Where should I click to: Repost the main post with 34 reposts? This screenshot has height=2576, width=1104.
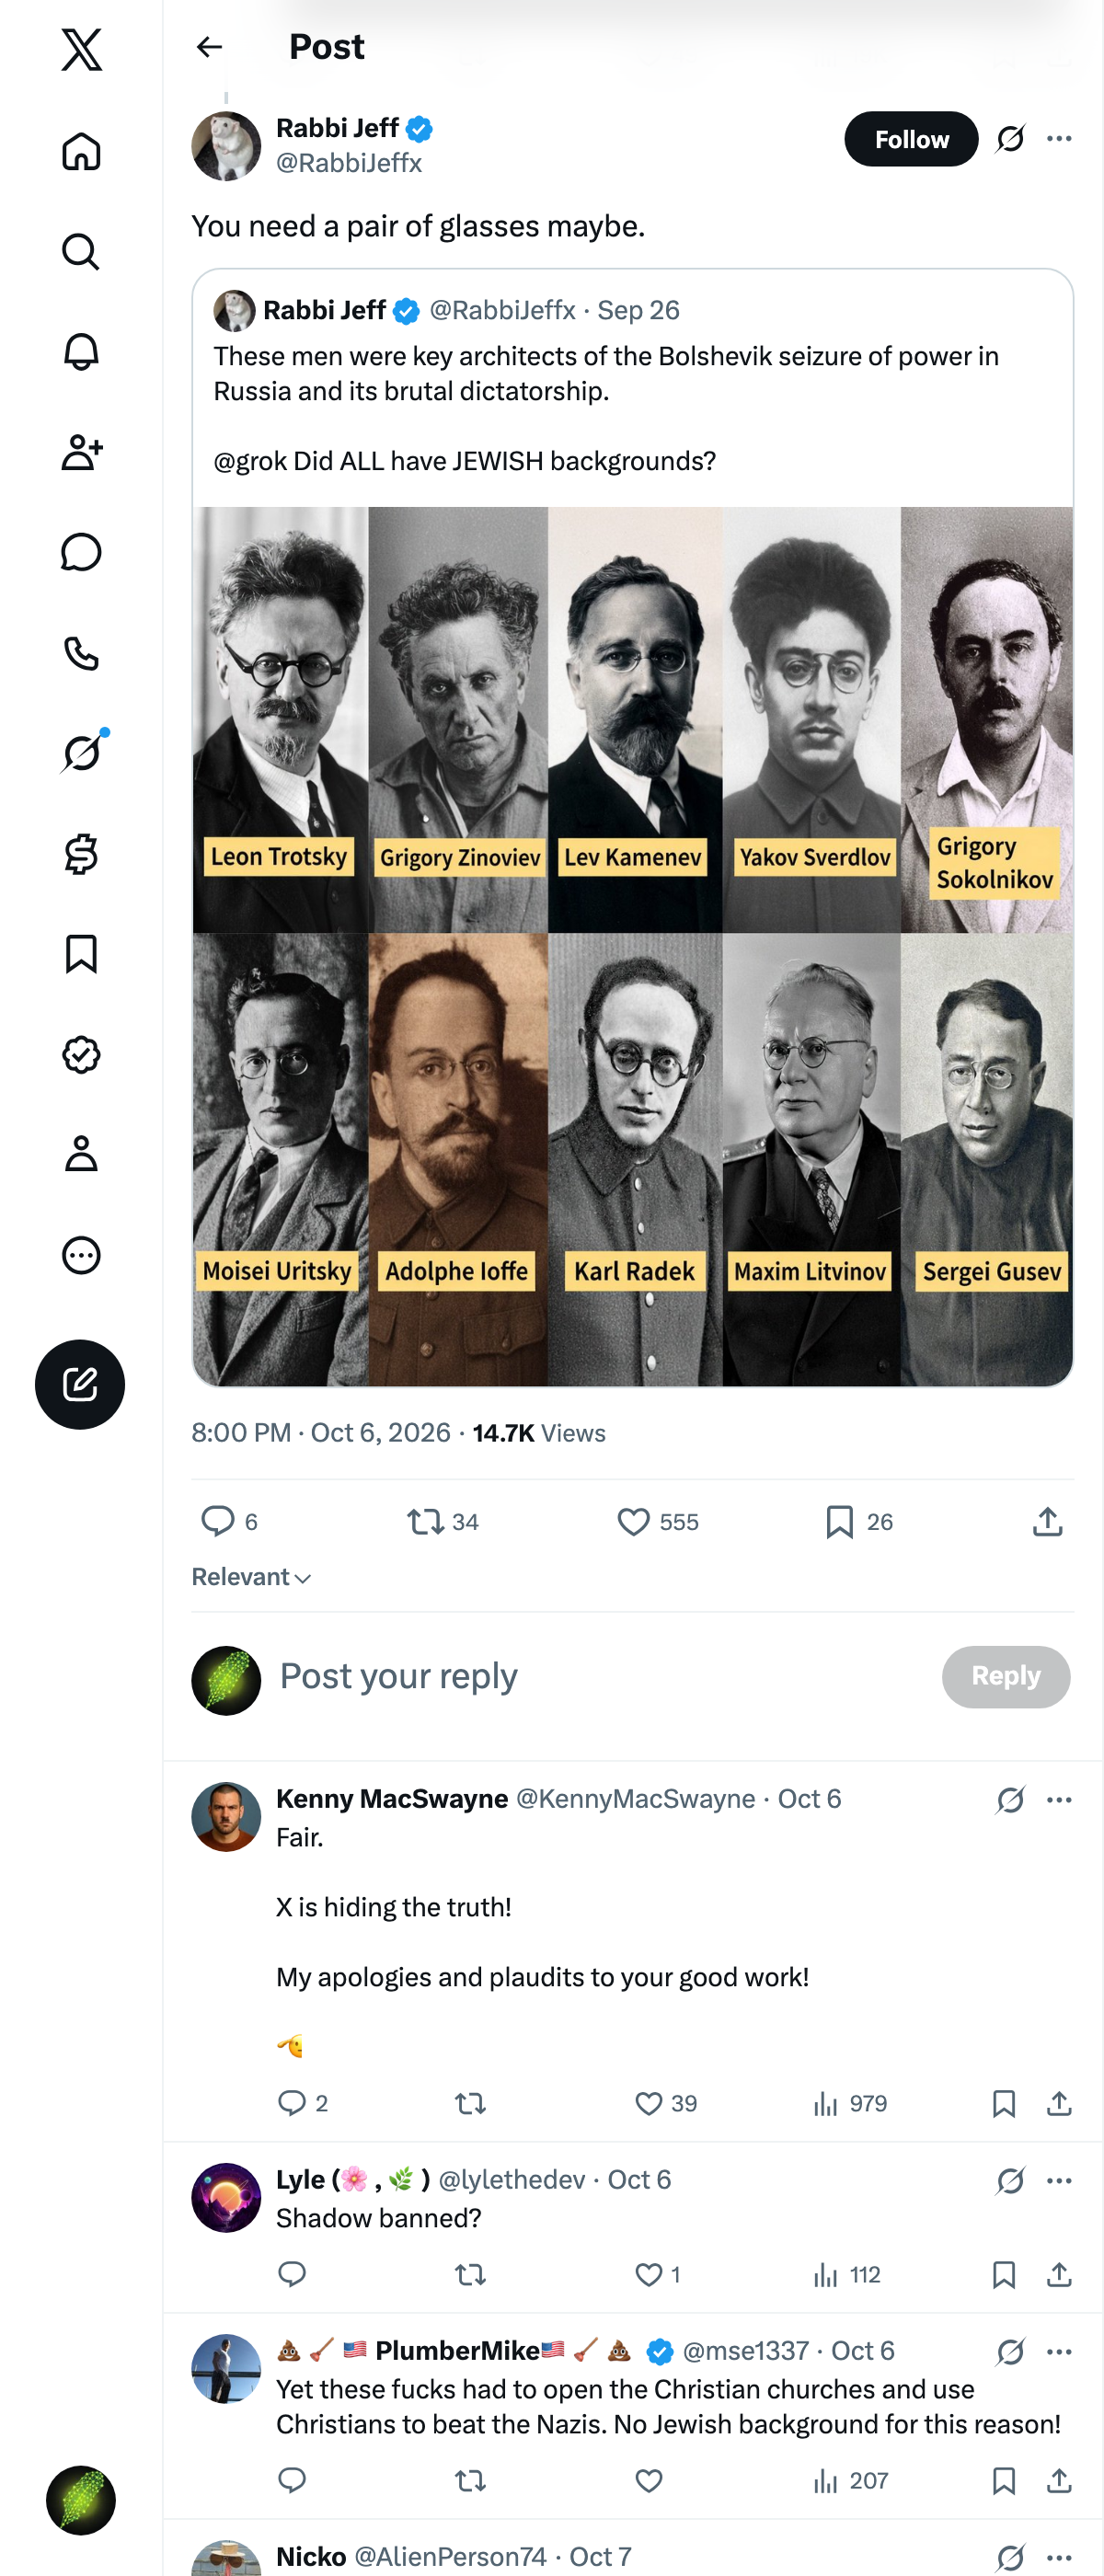coord(443,1521)
